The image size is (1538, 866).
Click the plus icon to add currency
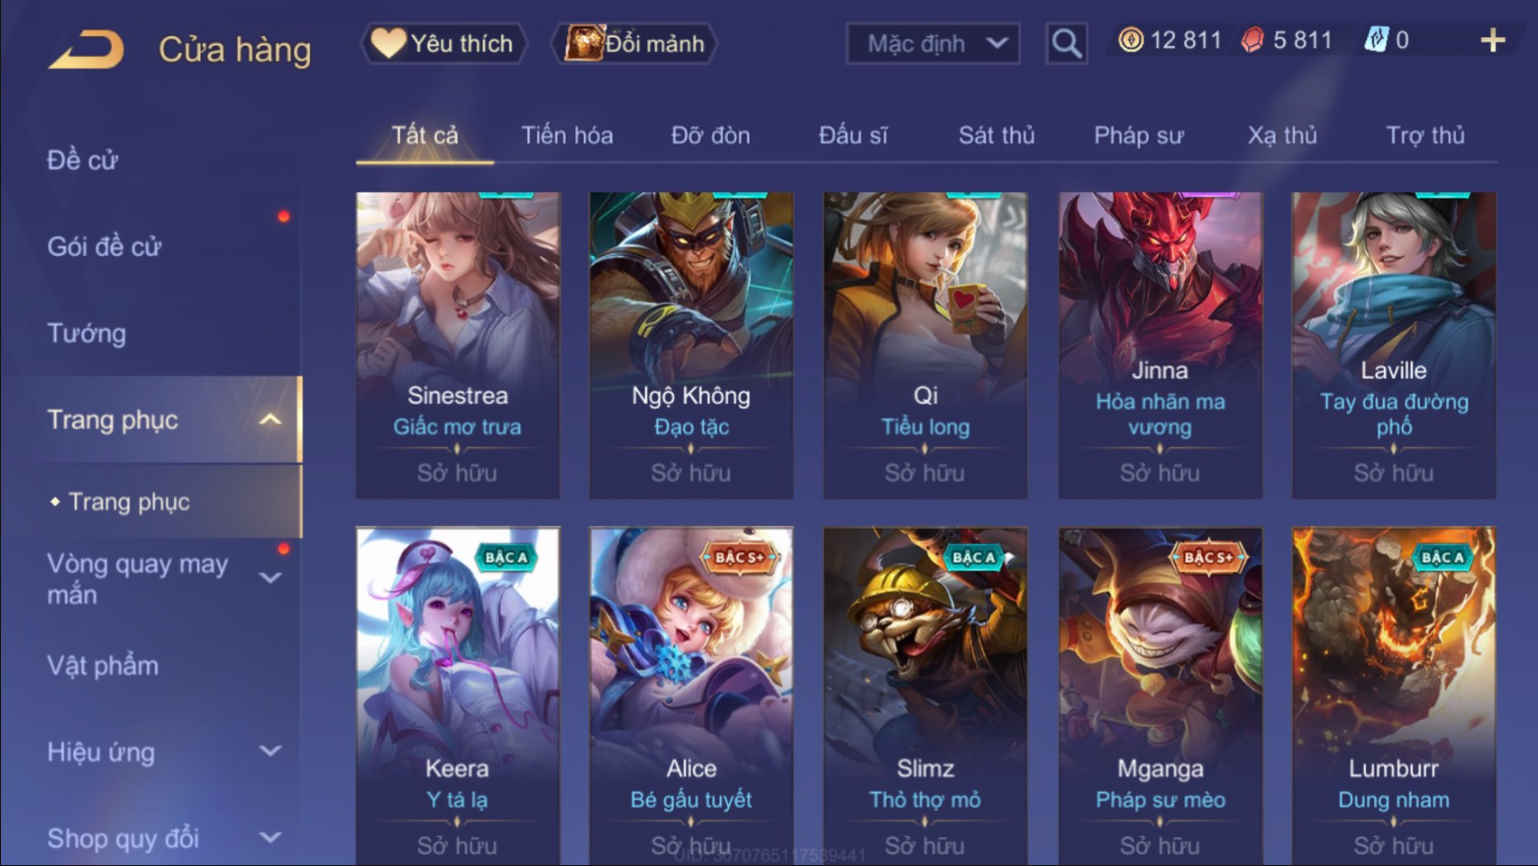[x=1492, y=40]
